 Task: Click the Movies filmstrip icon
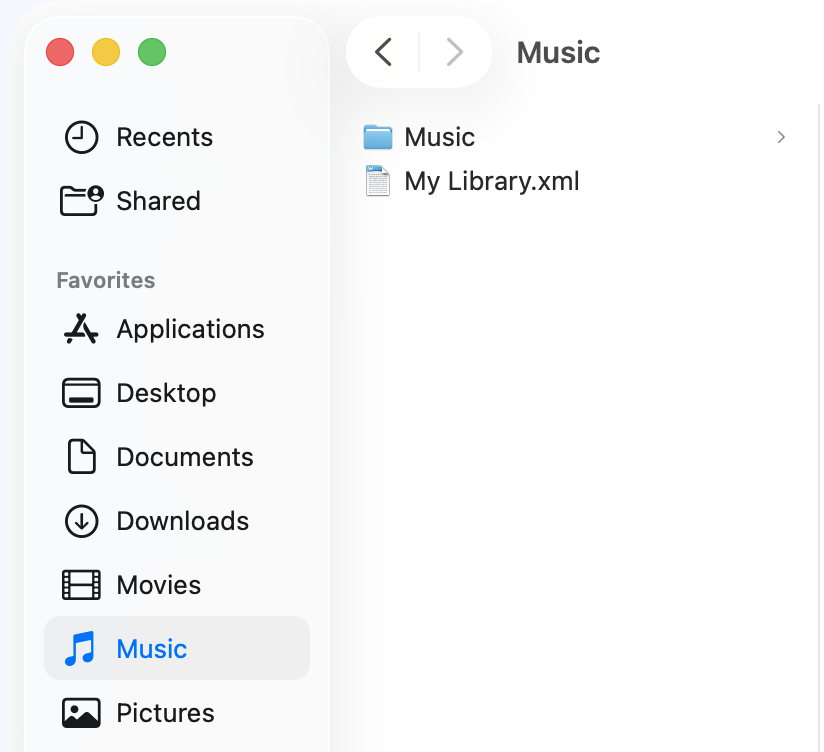click(x=81, y=585)
